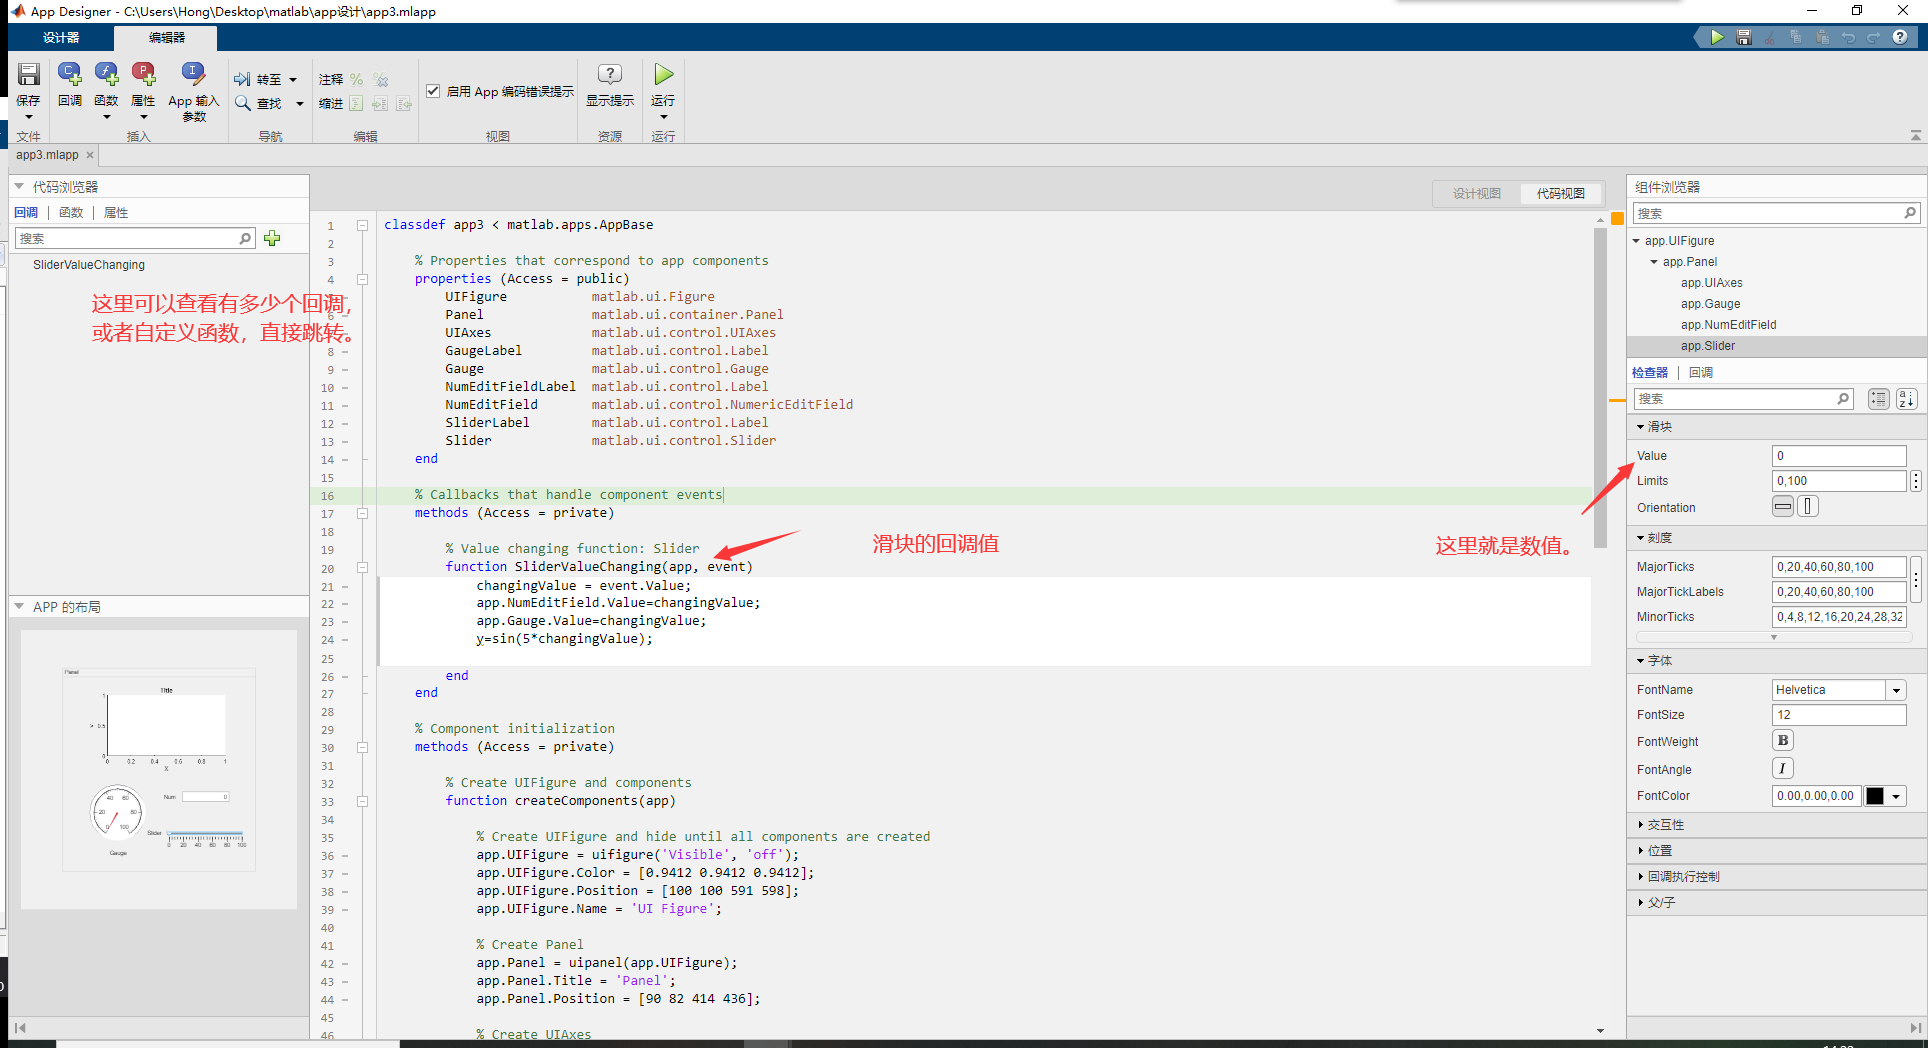Toggle bold FontWeight button

point(1783,741)
